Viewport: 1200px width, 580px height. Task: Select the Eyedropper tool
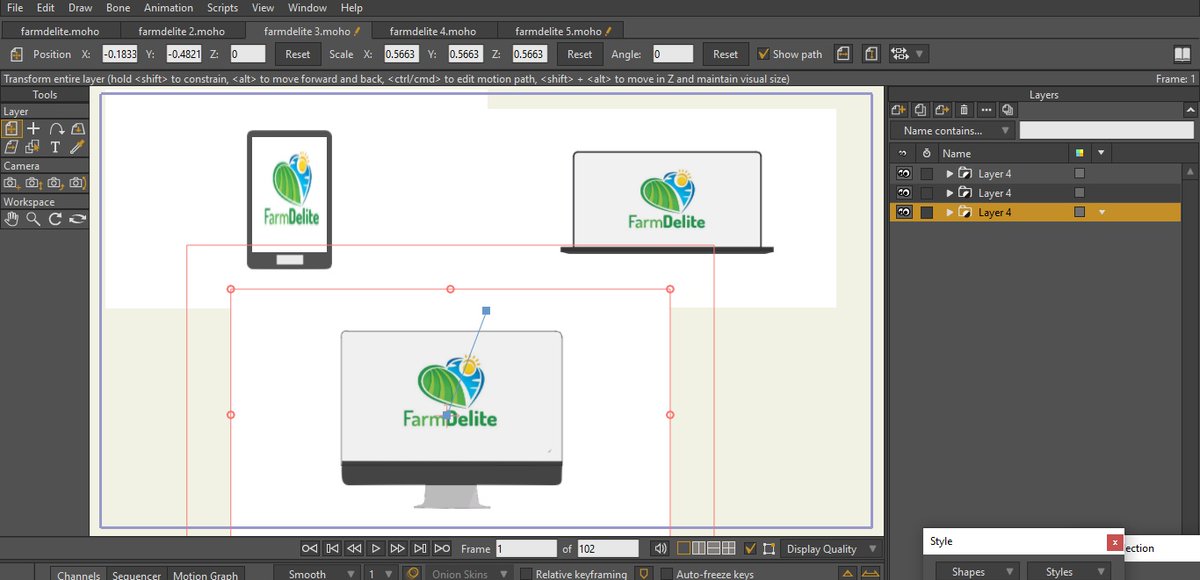78,147
